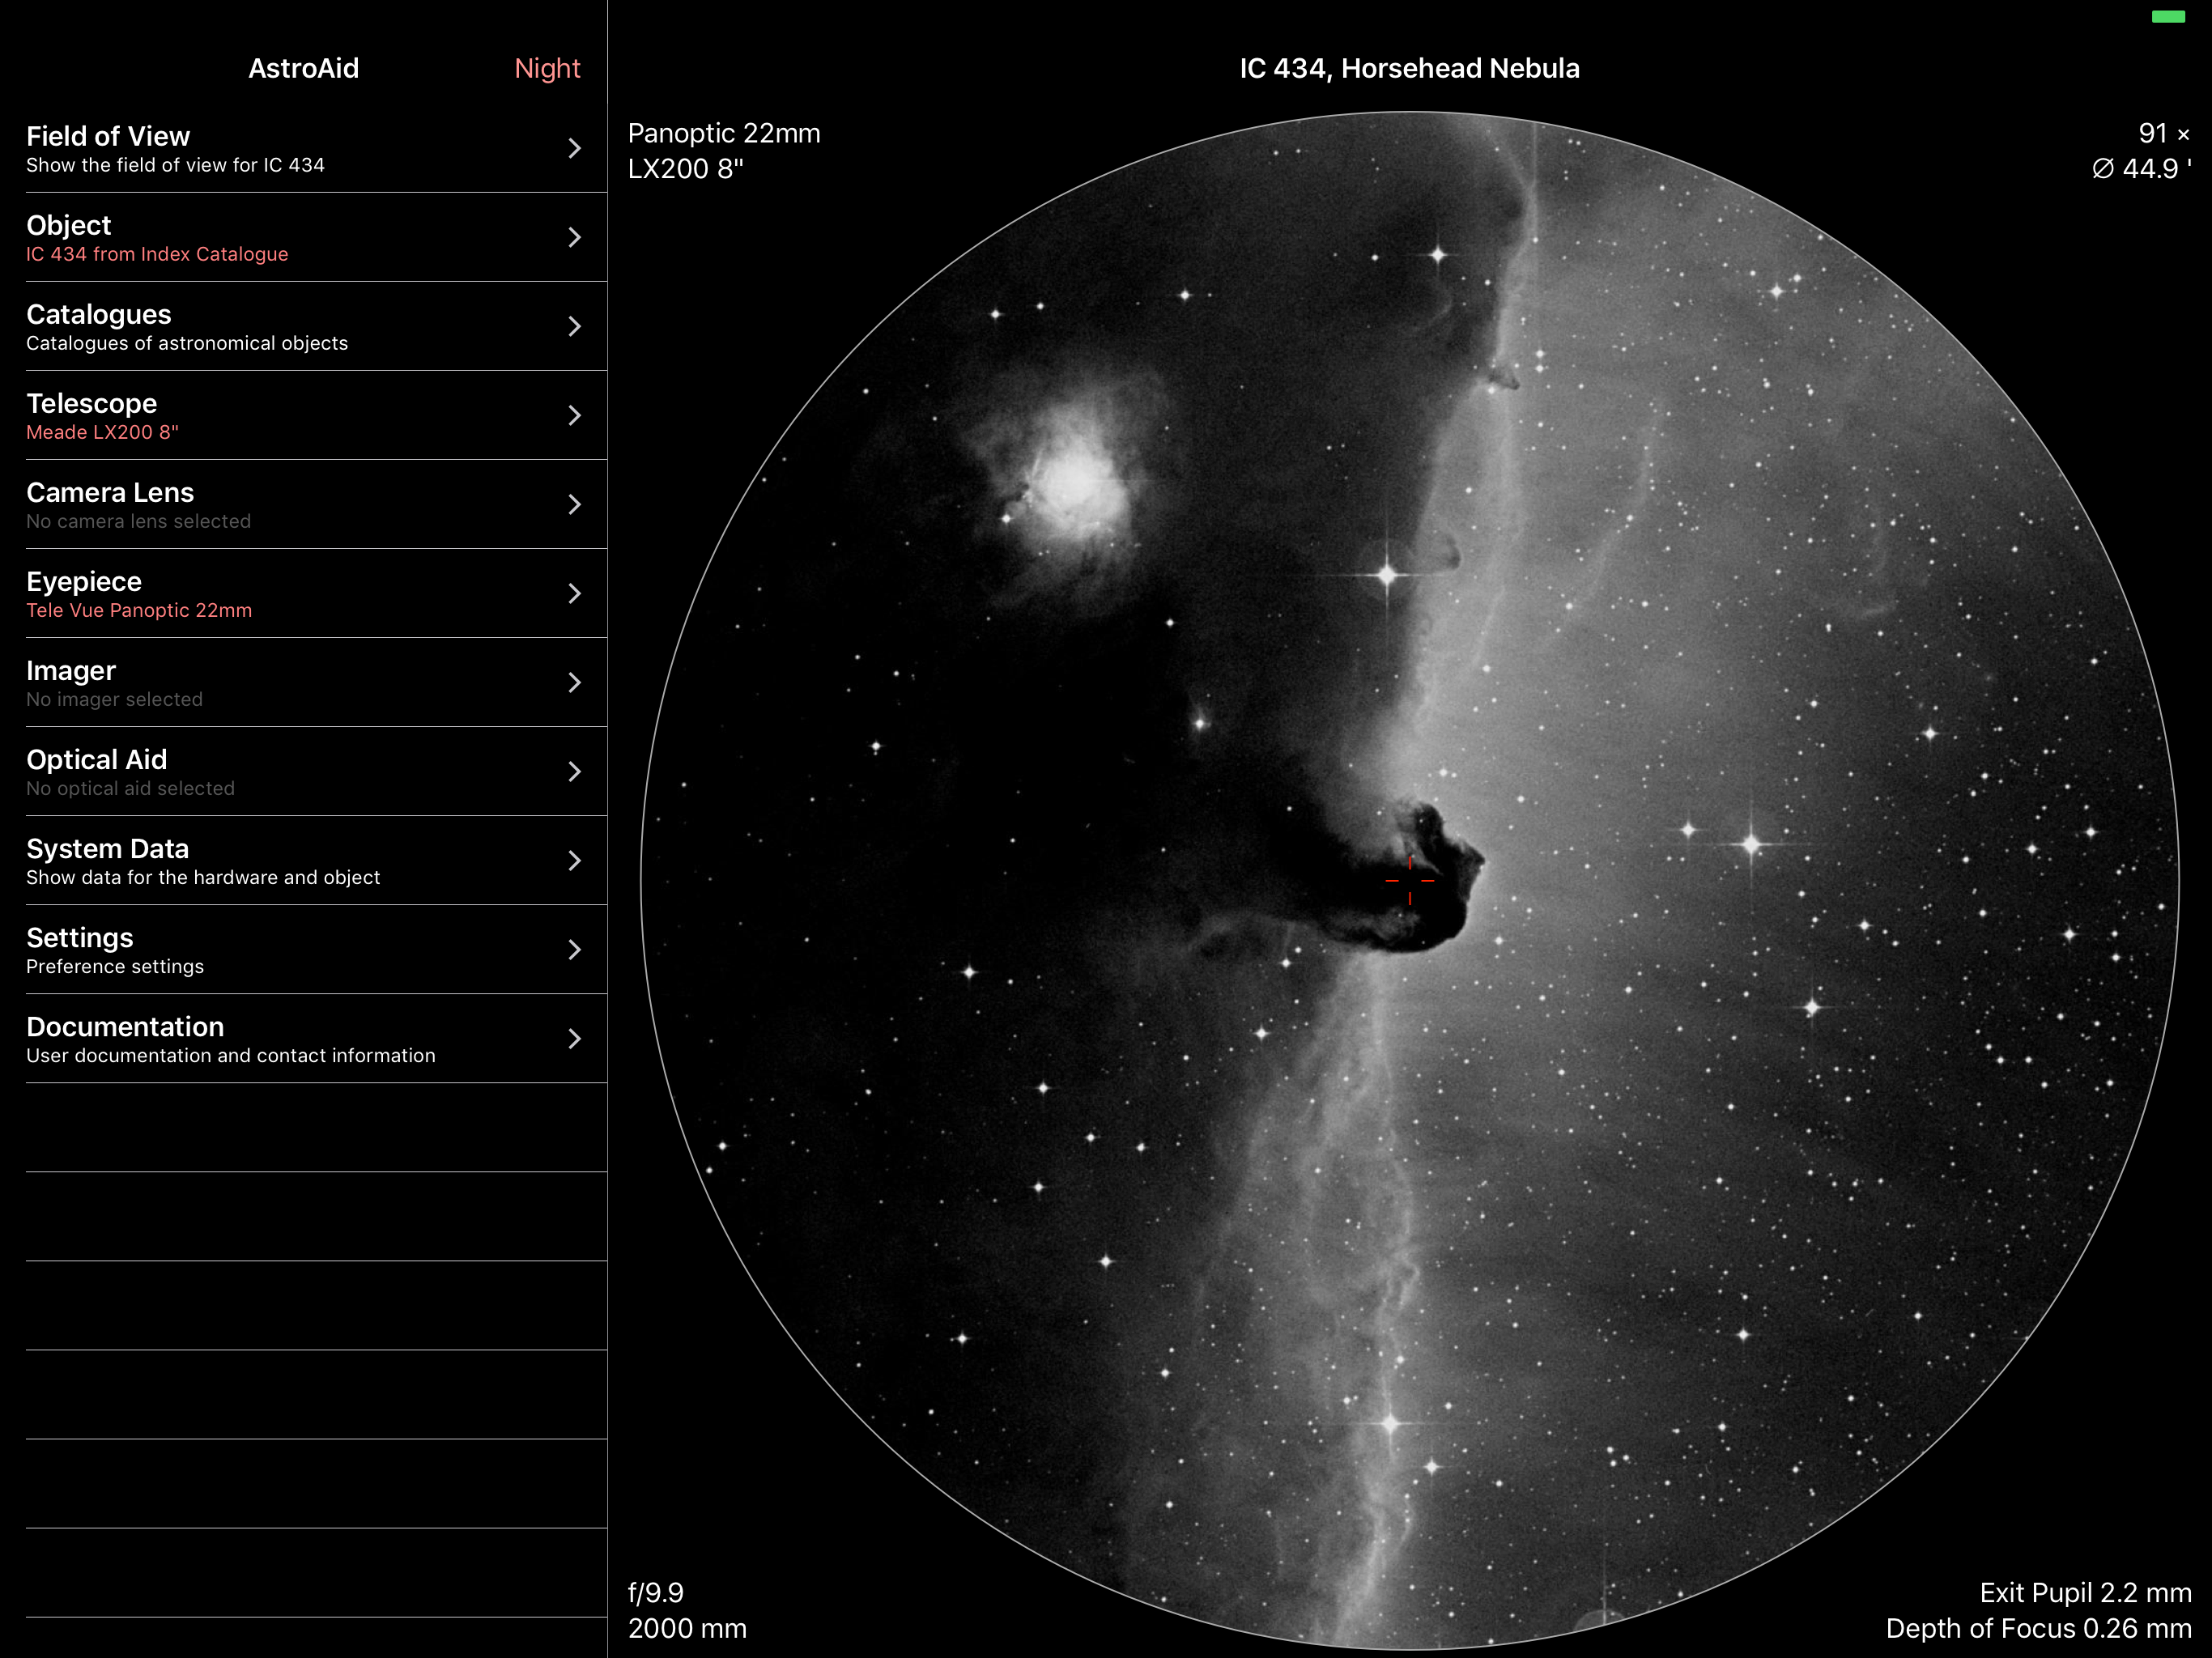
Task: Toggle Night mode in the header
Action: 546,68
